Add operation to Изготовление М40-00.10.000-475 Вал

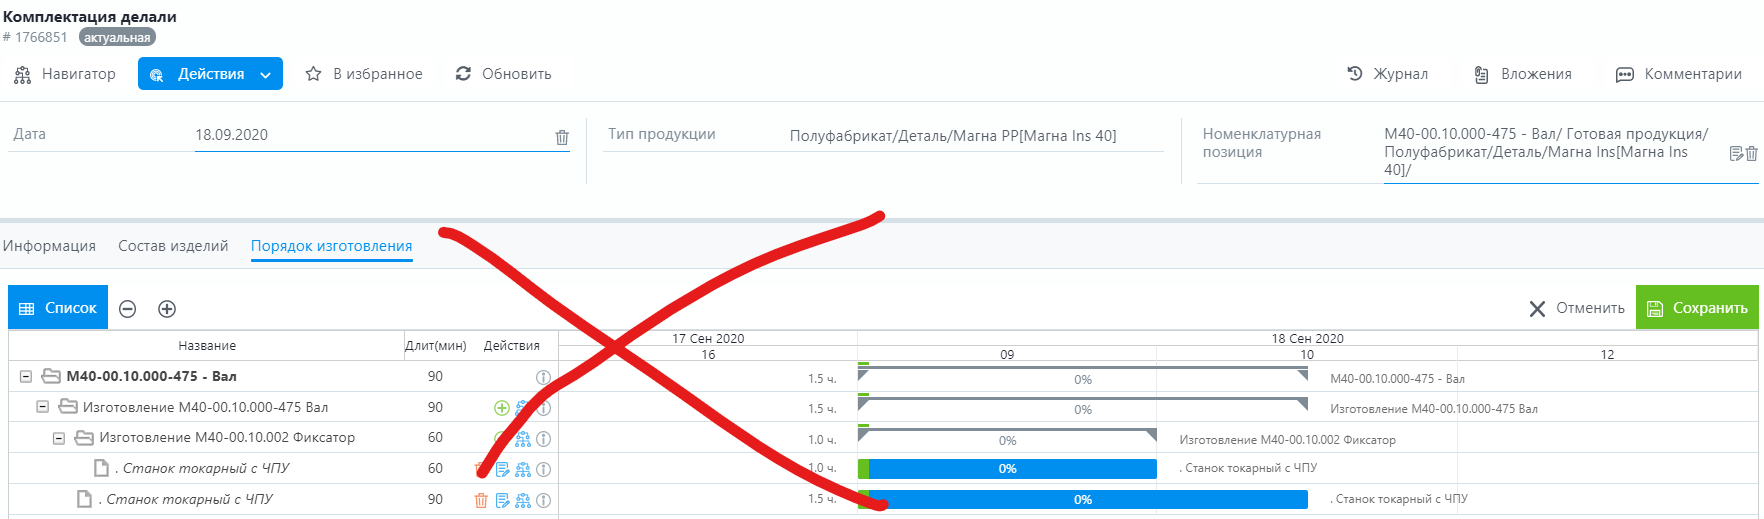(x=502, y=408)
